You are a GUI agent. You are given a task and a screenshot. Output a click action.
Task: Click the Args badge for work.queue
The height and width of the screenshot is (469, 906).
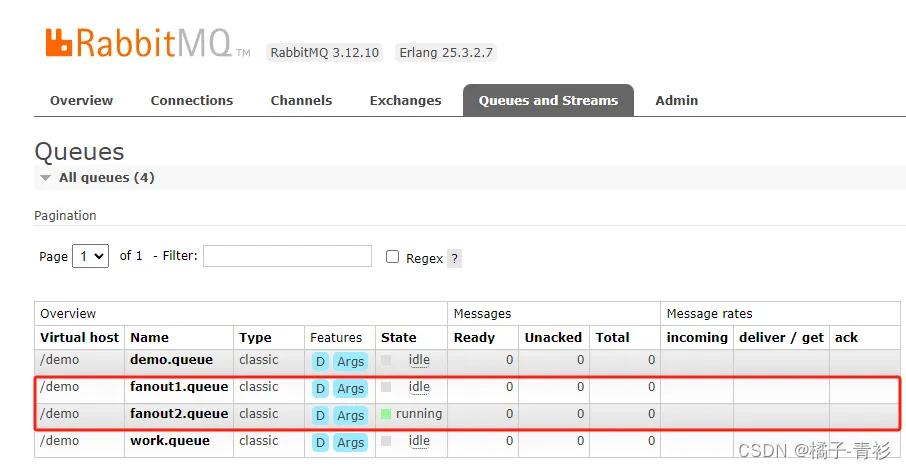(x=350, y=442)
